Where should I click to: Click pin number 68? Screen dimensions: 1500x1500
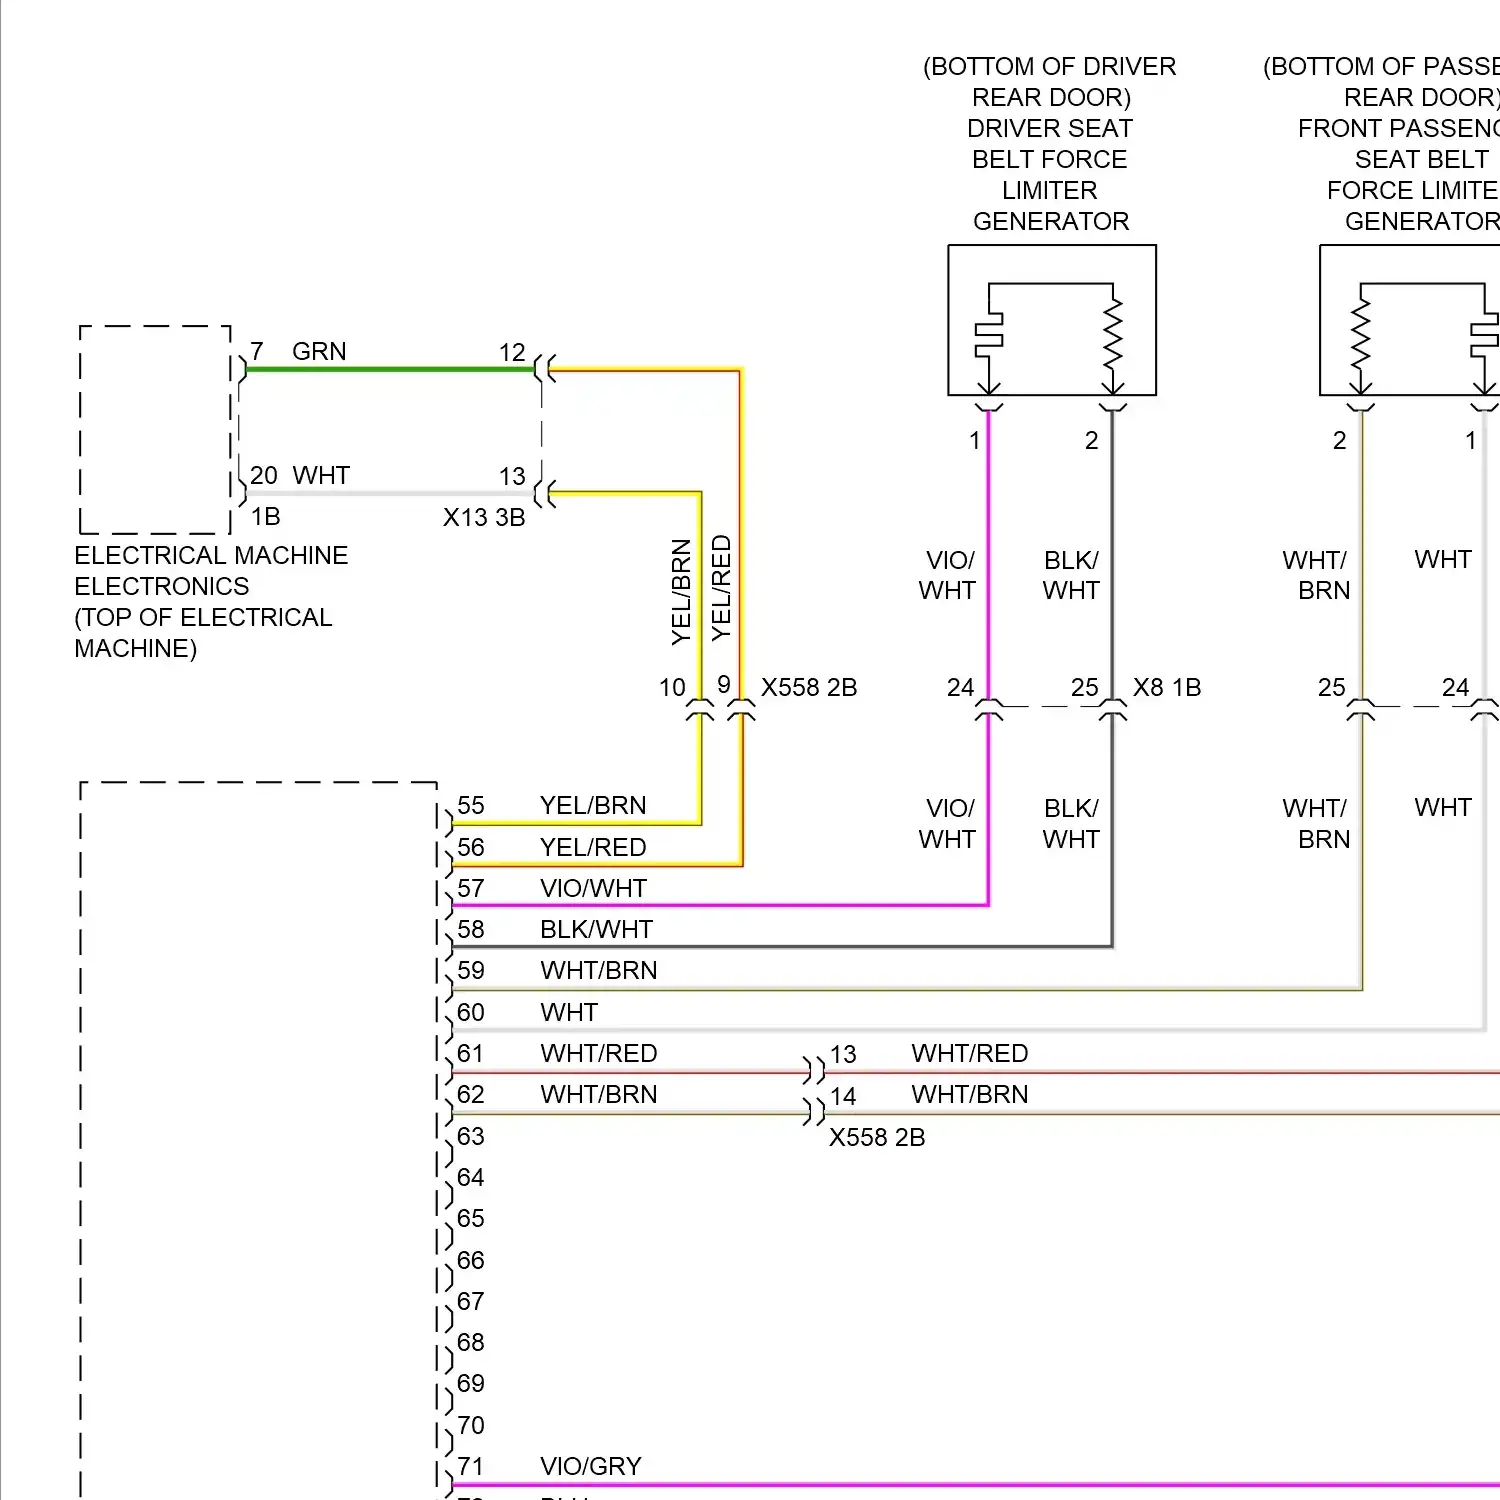click(470, 1343)
